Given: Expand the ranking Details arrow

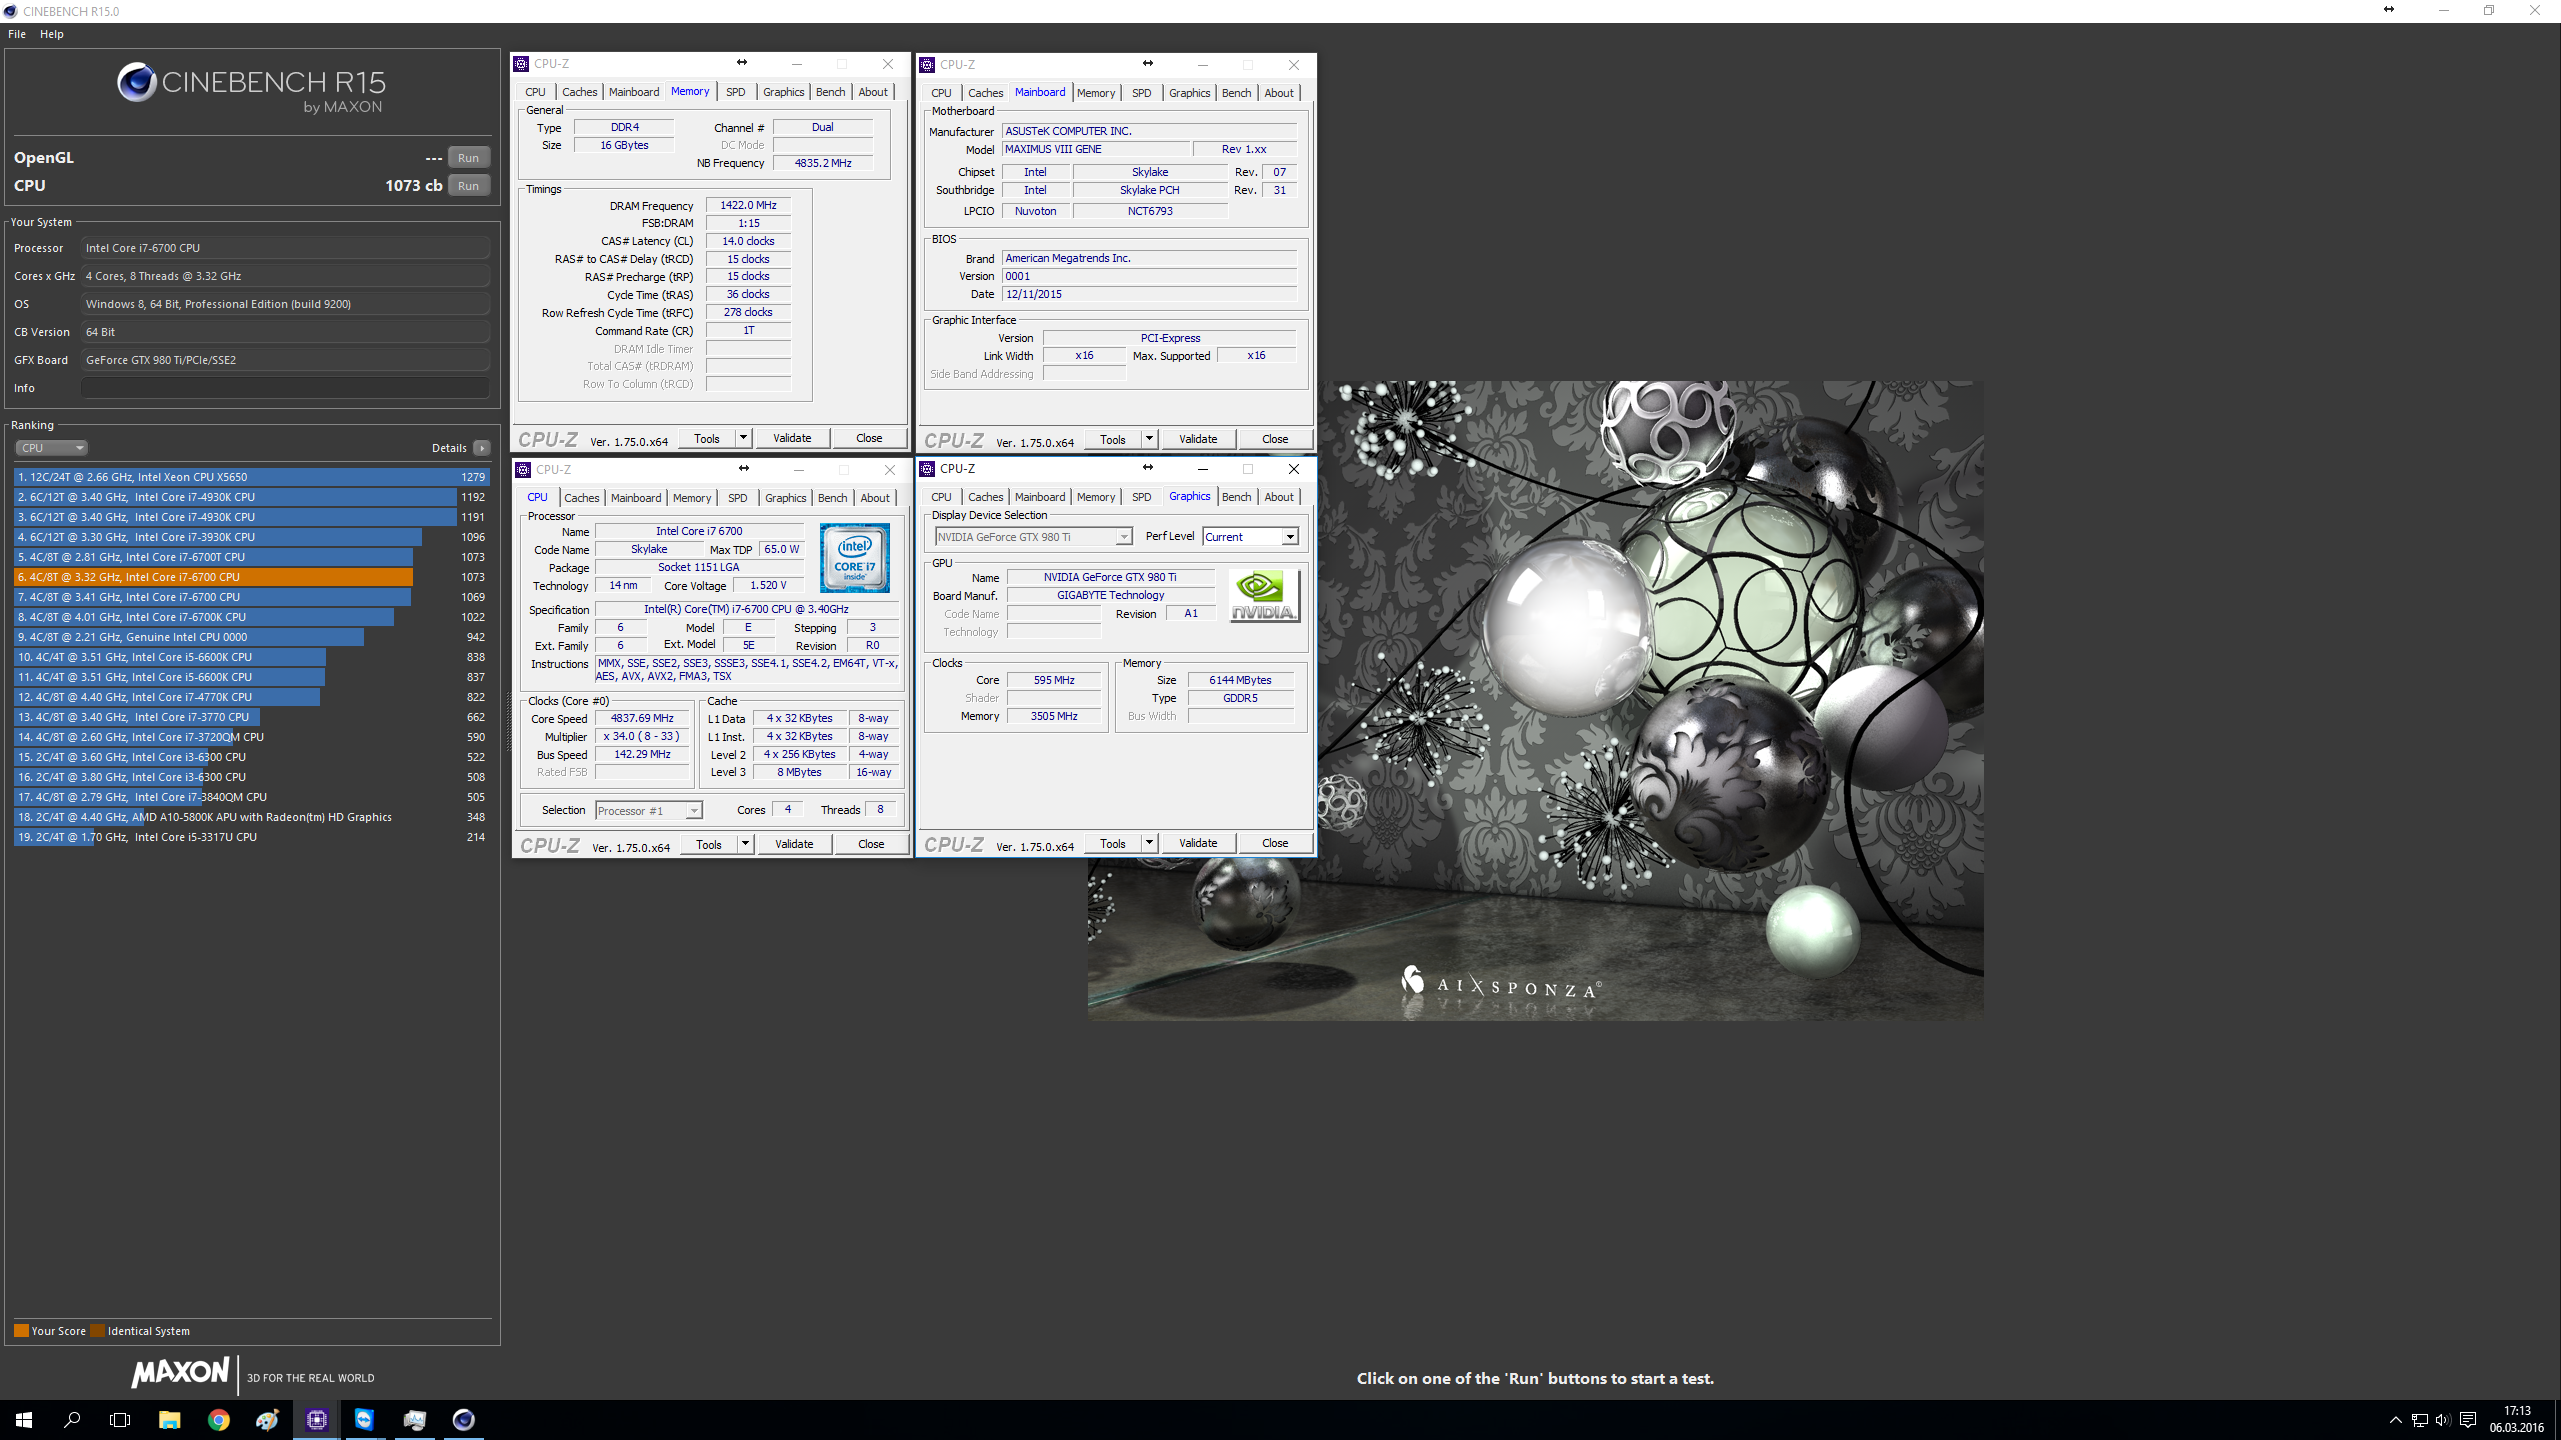Looking at the screenshot, I should click(482, 448).
